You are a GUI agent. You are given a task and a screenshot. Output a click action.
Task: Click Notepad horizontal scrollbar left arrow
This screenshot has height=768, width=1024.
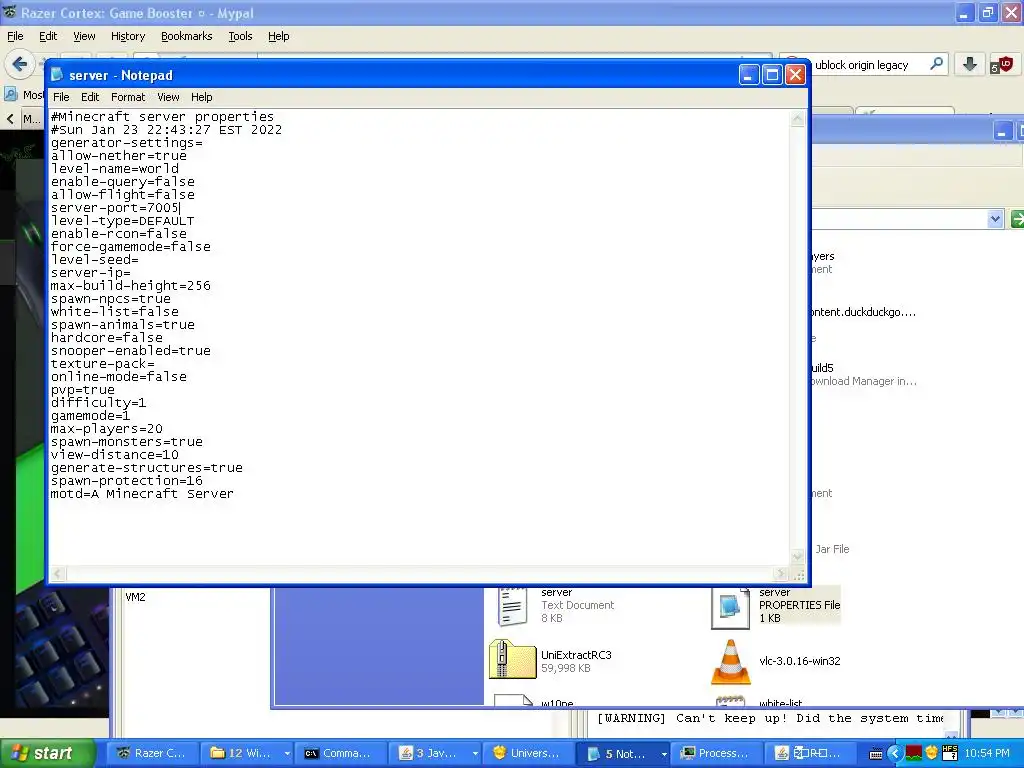point(57,574)
